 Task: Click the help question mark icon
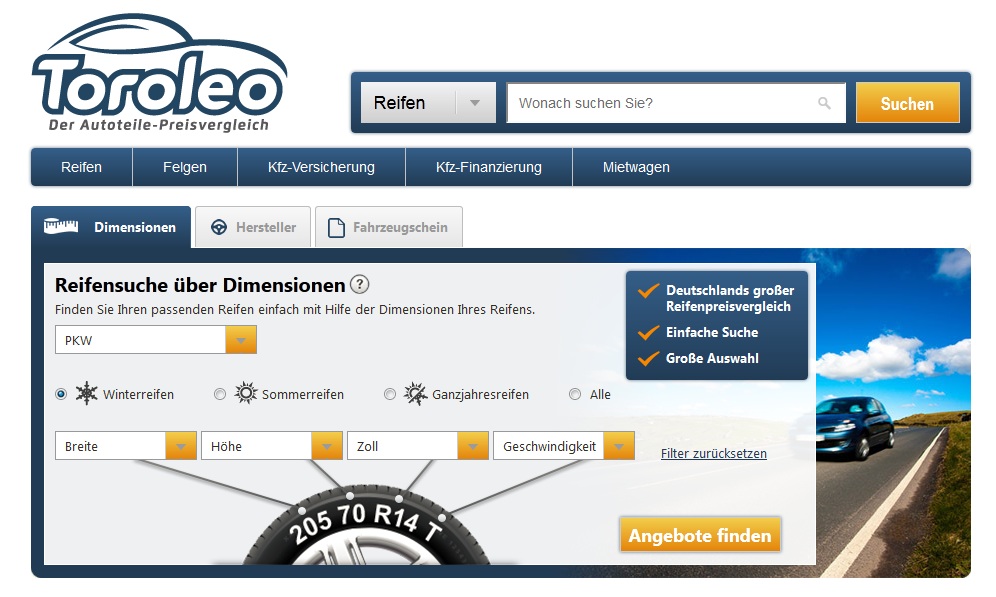point(360,285)
